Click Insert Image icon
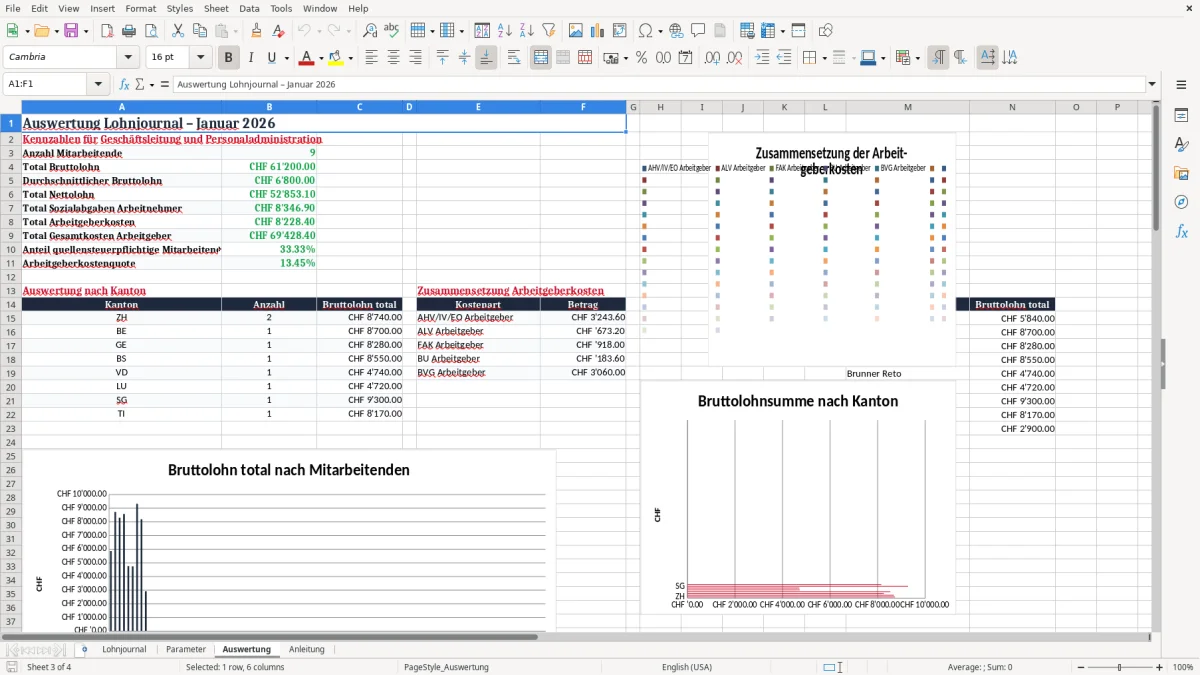Image resolution: width=1200 pixels, height=675 pixels. click(576, 31)
